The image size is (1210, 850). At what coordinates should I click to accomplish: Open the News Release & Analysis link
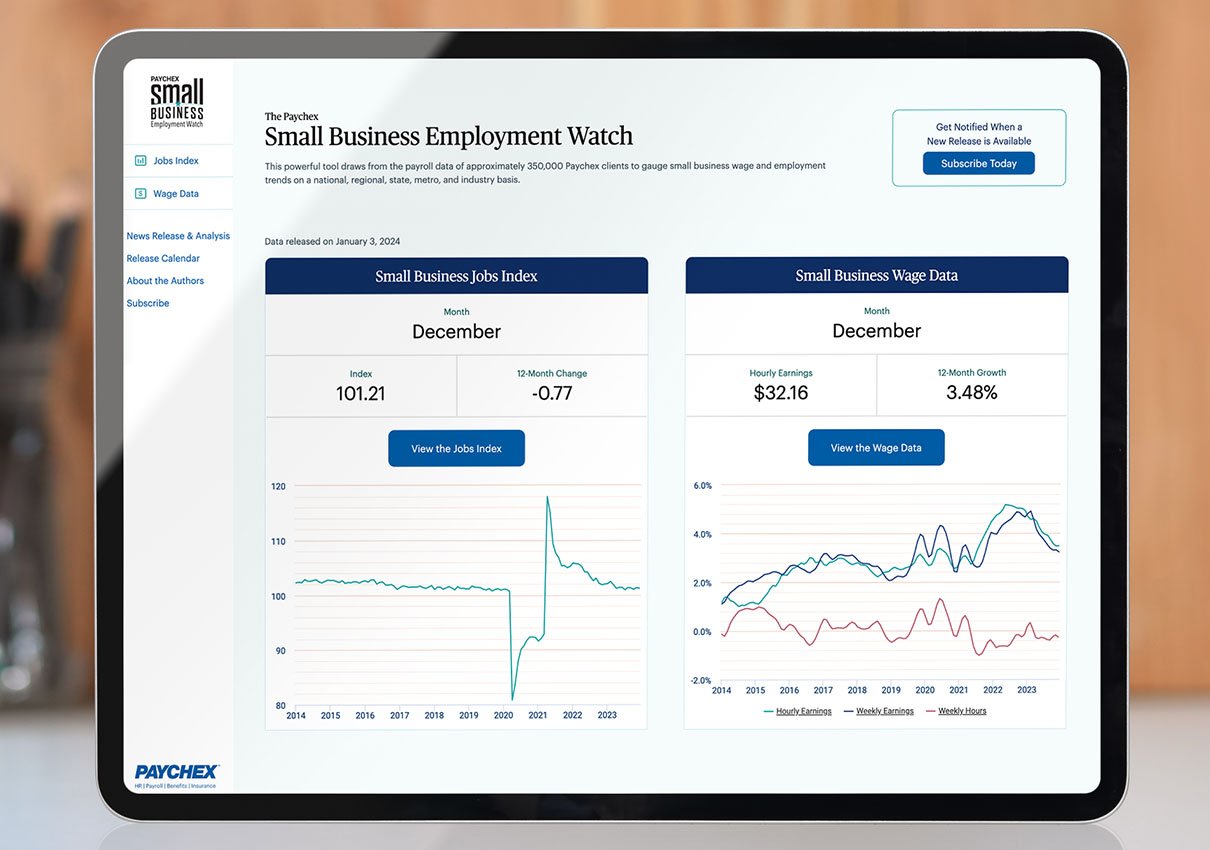(x=178, y=236)
